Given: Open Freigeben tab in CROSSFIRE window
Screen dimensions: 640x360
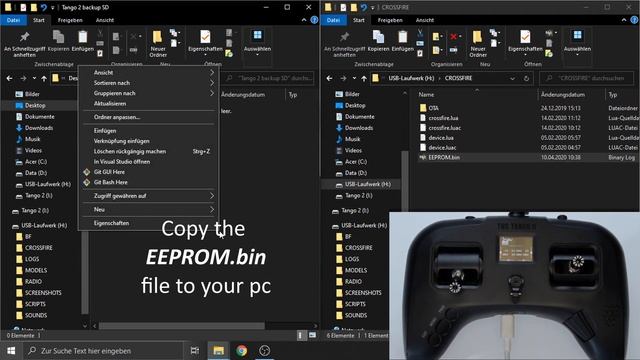Looking at the screenshot, I should (390, 20).
